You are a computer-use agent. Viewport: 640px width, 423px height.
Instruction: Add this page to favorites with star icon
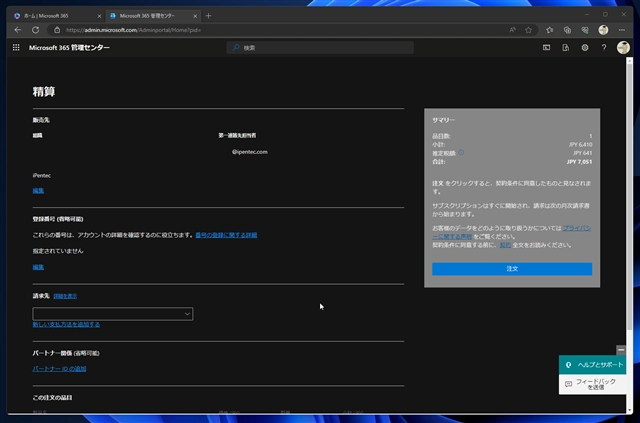tap(528, 30)
